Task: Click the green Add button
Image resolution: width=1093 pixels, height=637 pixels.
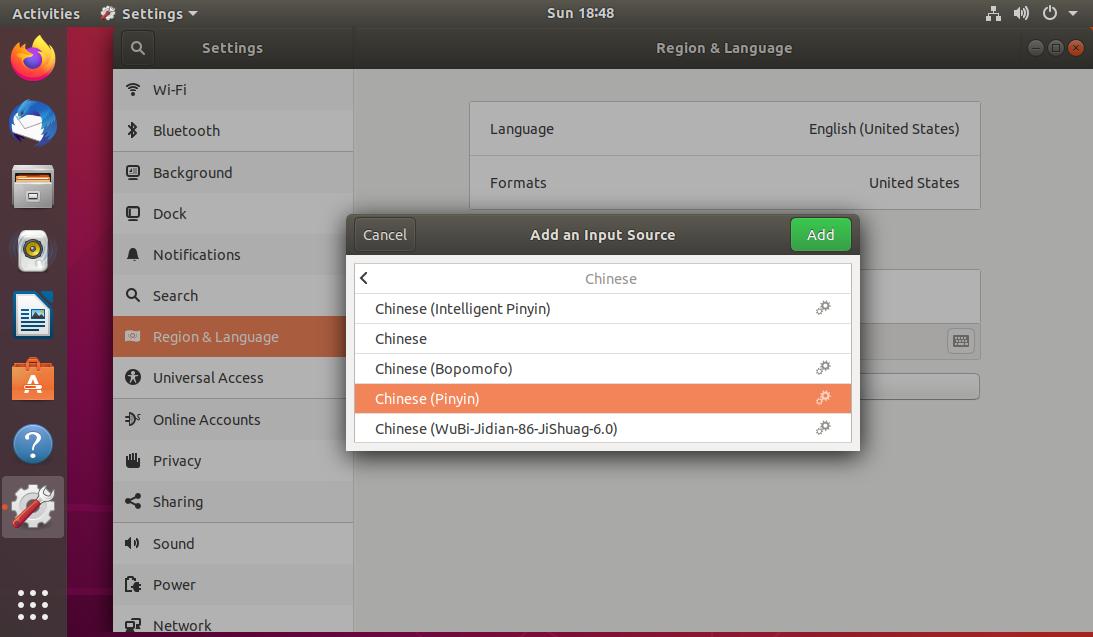Action: point(820,234)
